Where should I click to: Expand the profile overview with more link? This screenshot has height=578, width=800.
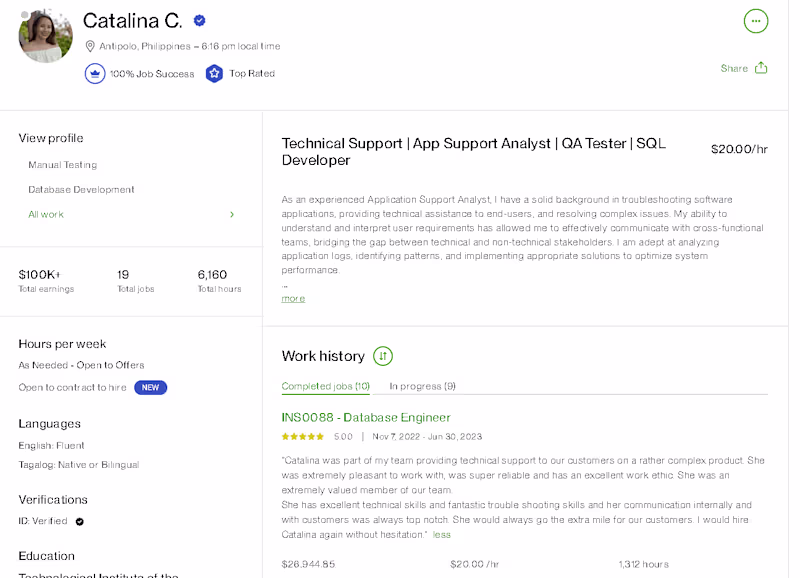(293, 298)
